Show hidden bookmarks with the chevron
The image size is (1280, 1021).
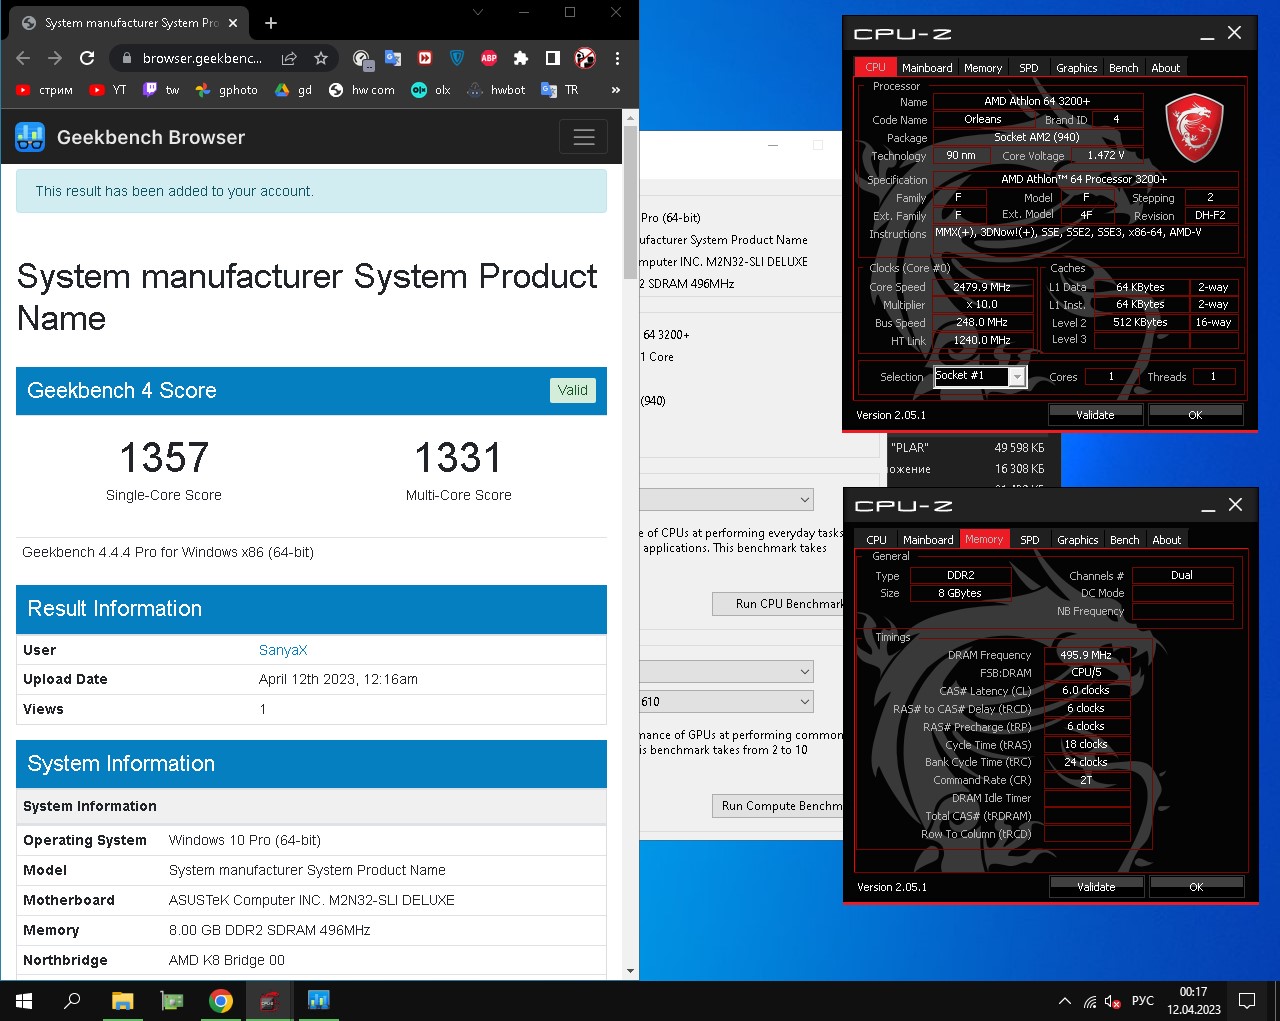[615, 90]
